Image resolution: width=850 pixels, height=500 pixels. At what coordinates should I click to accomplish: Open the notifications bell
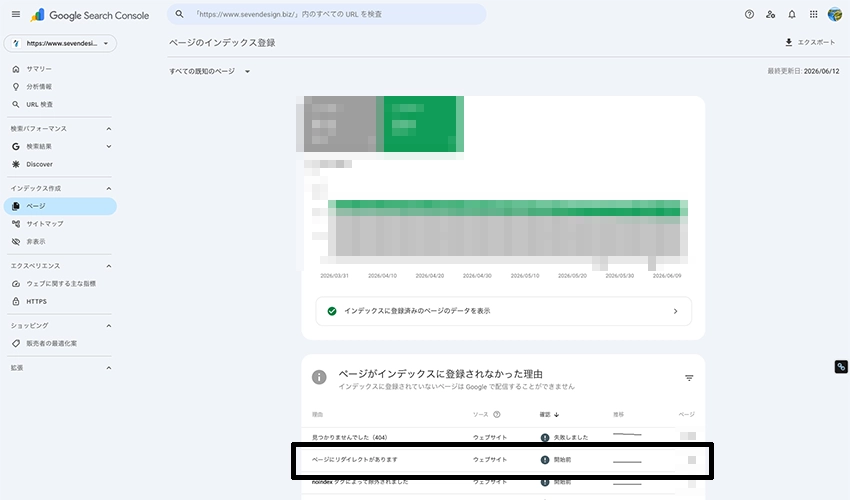point(792,15)
